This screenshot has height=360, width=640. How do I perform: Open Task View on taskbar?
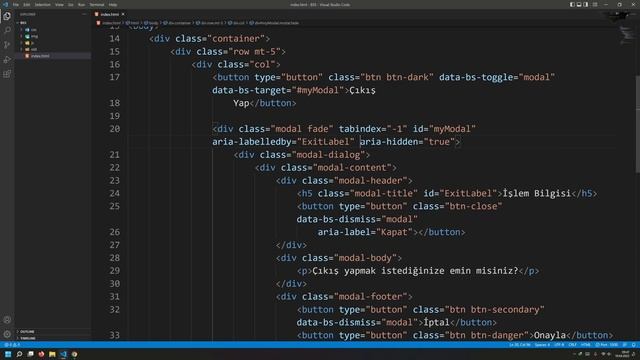[x=30, y=354]
